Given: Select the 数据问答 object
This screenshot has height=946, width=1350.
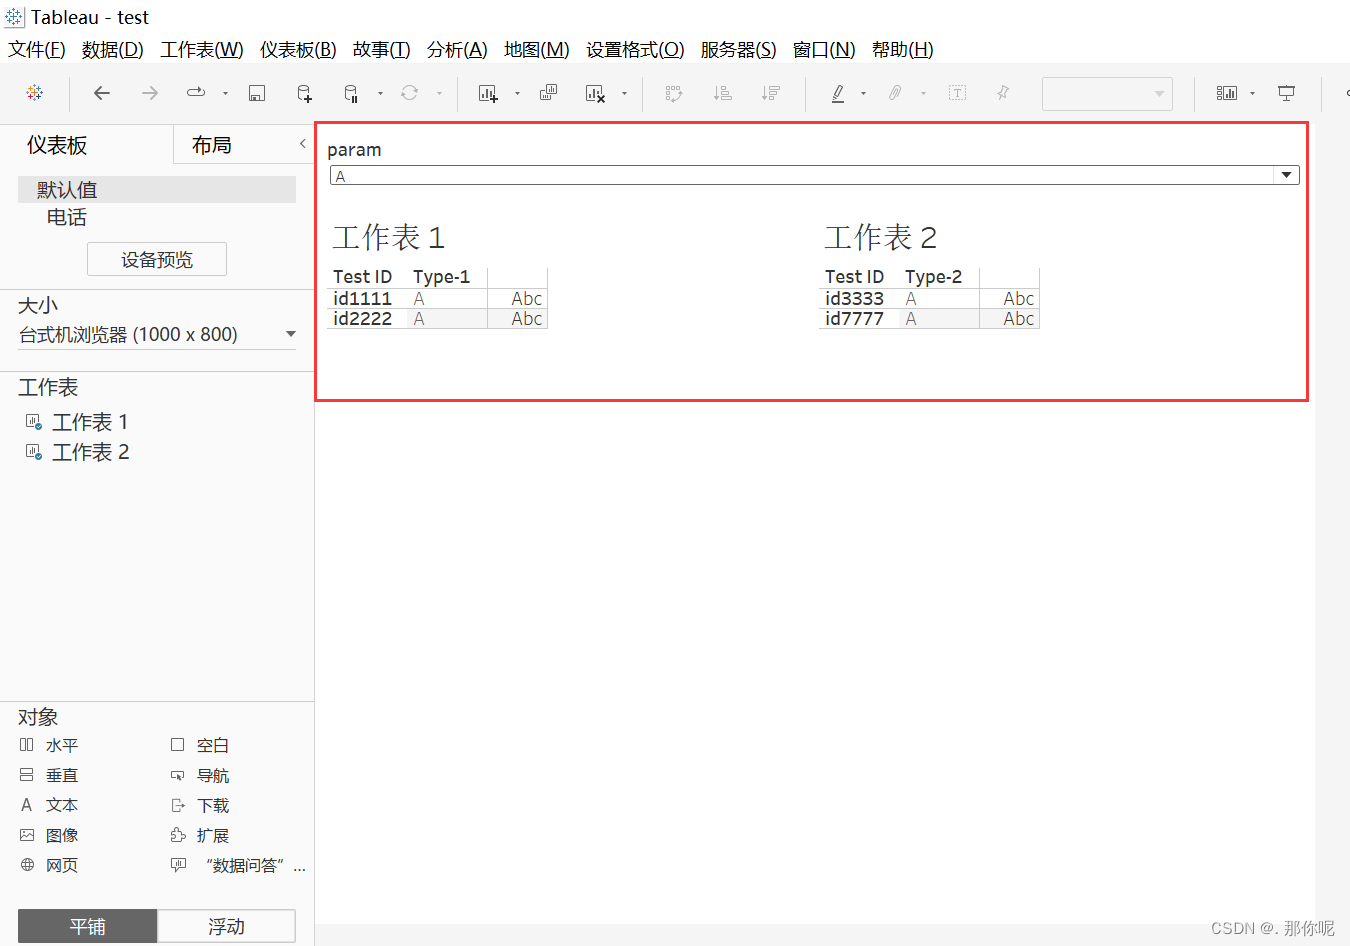Looking at the screenshot, I should pyautogui.click(x=238, y=865).
